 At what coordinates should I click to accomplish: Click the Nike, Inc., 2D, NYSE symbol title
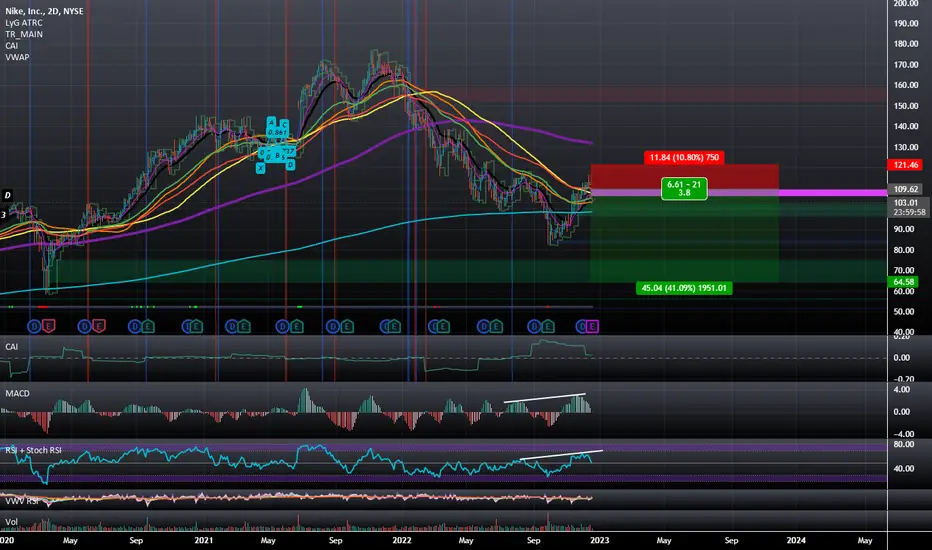click(x=44, y=11)
